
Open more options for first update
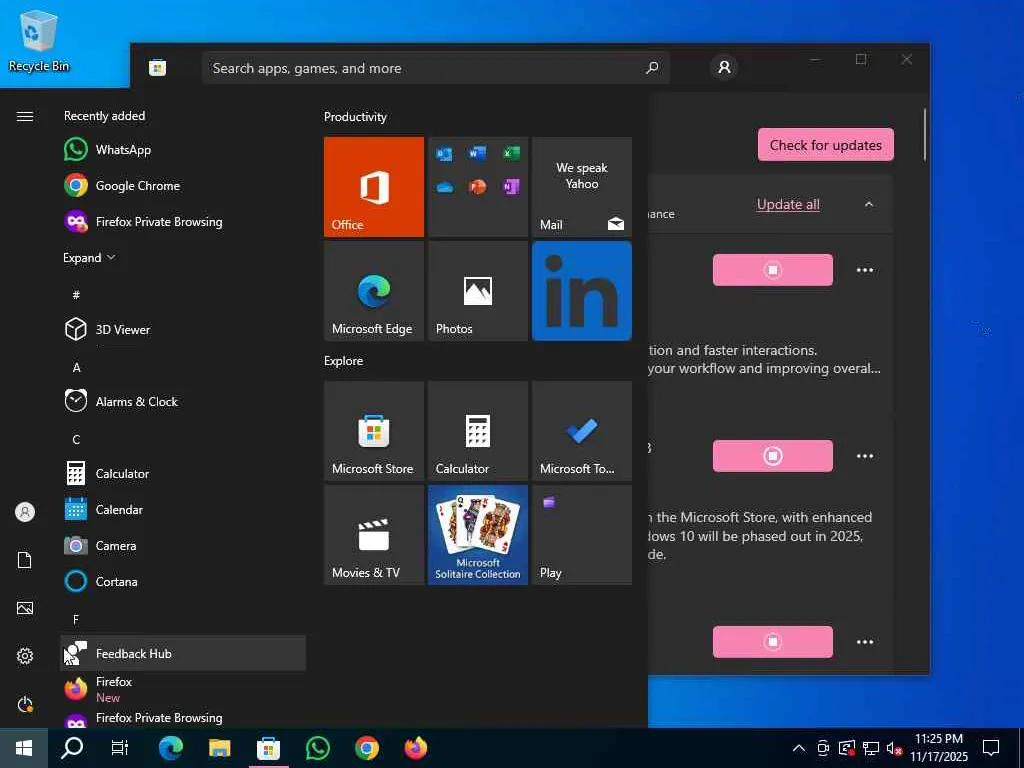click(865, 270)
